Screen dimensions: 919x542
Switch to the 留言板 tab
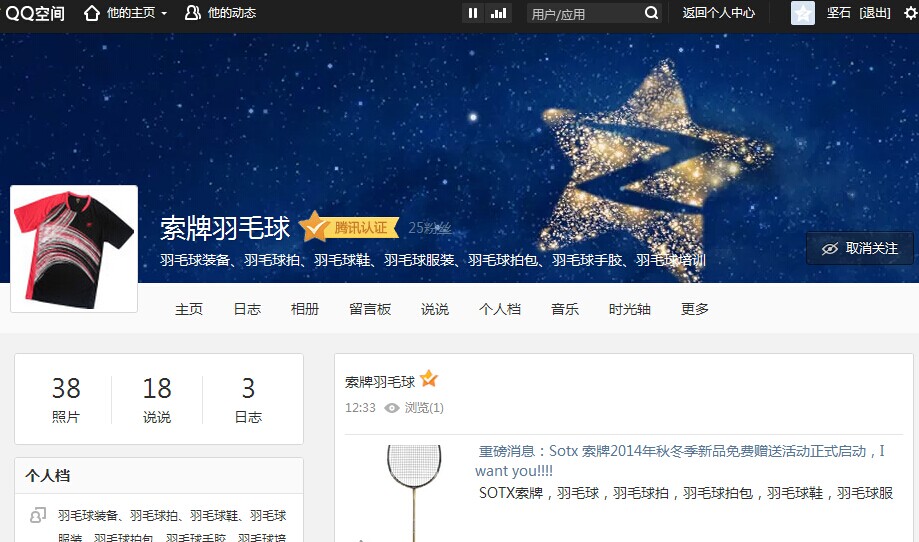370,309
